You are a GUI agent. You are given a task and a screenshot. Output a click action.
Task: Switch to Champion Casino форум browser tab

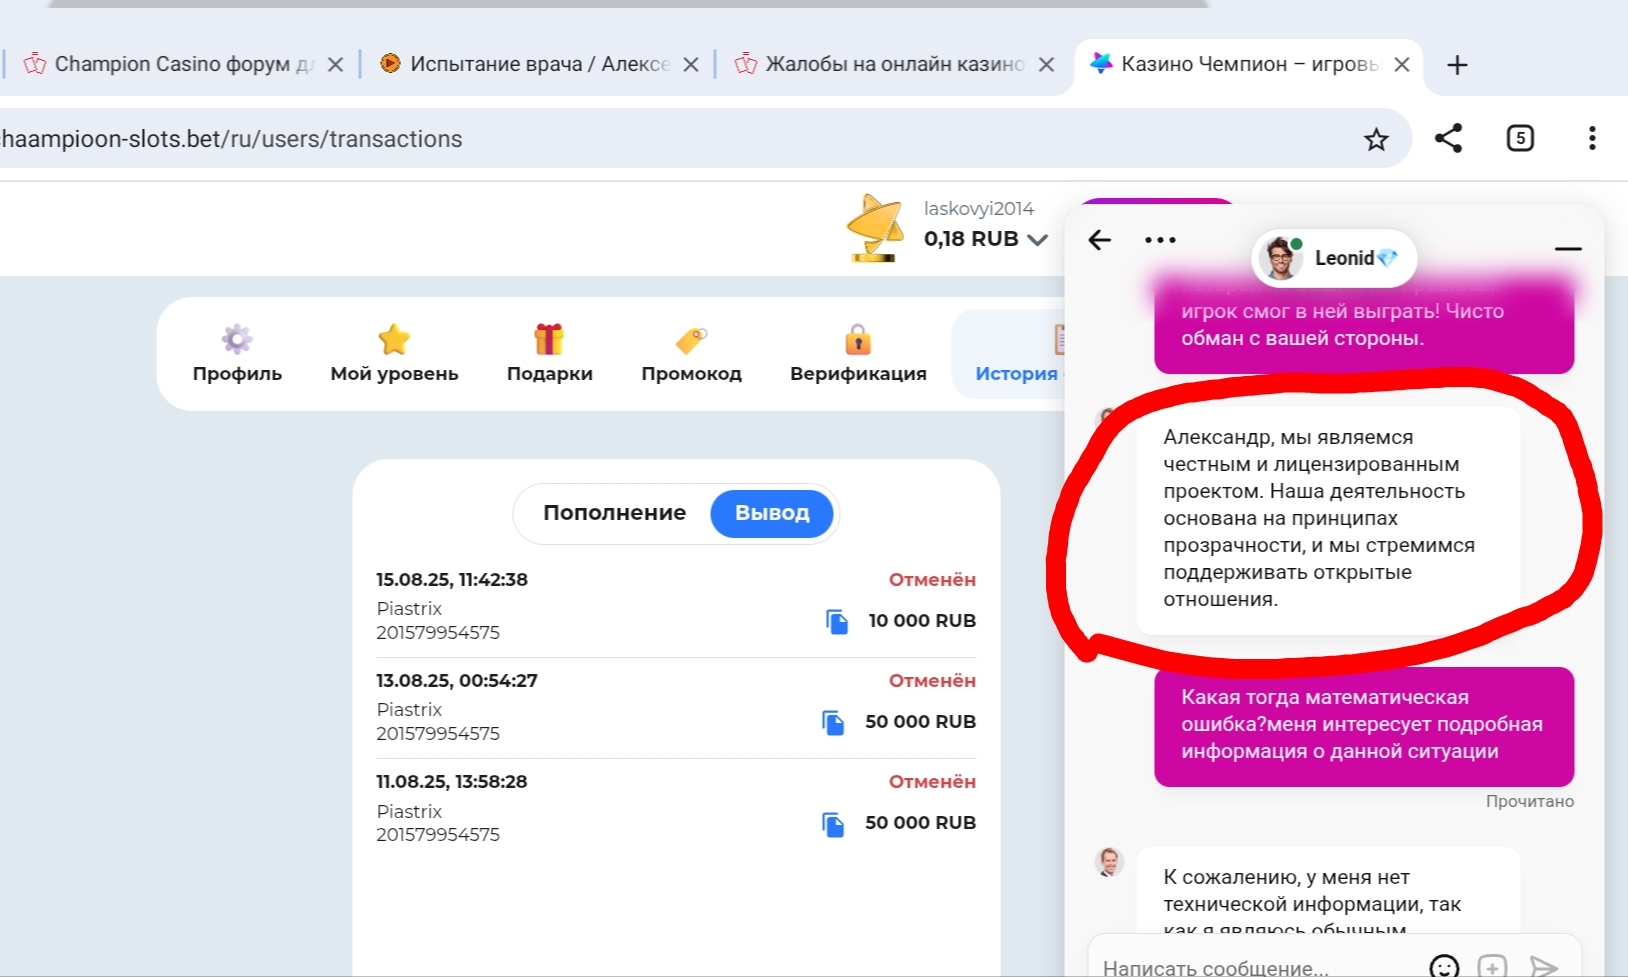(x=170, y=64)
